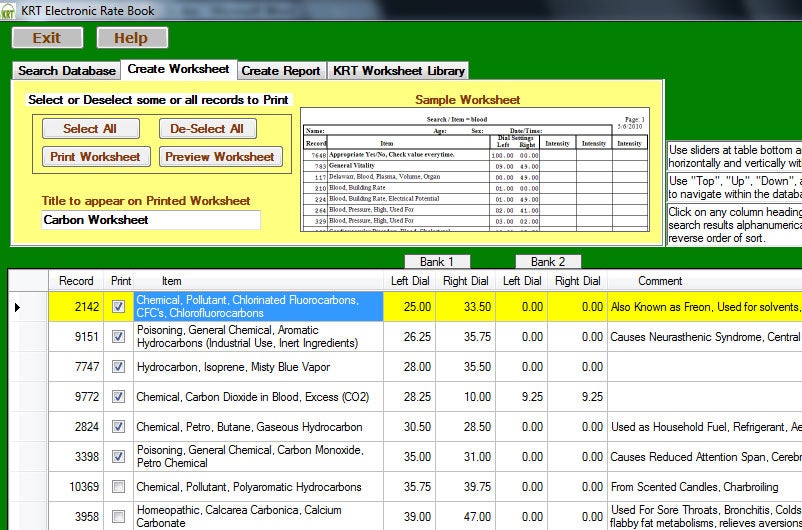This screenshot has width=802, height=530.
Task: Click record number 2142 cell
Action: [x=76, y=306]
